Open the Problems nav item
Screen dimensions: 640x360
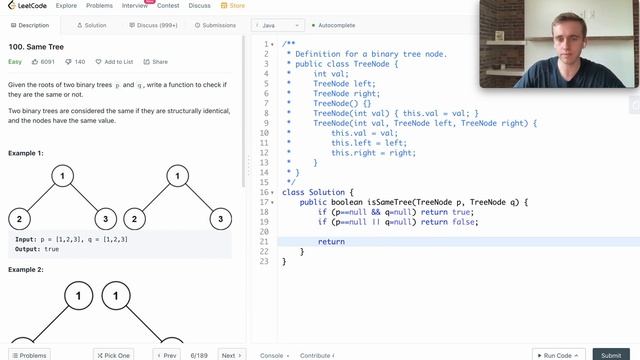99,6
